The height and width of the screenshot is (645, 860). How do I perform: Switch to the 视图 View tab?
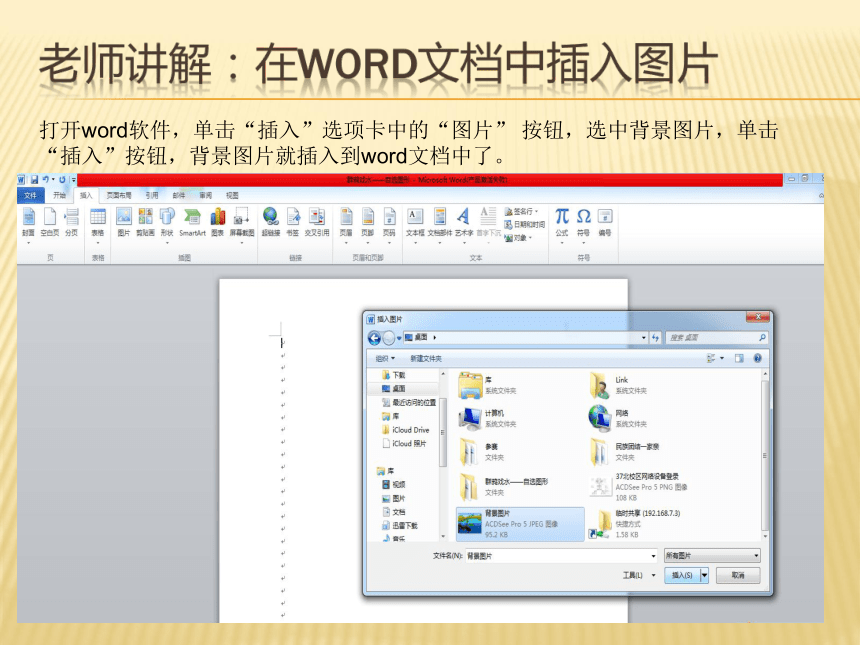coord(233,195)
